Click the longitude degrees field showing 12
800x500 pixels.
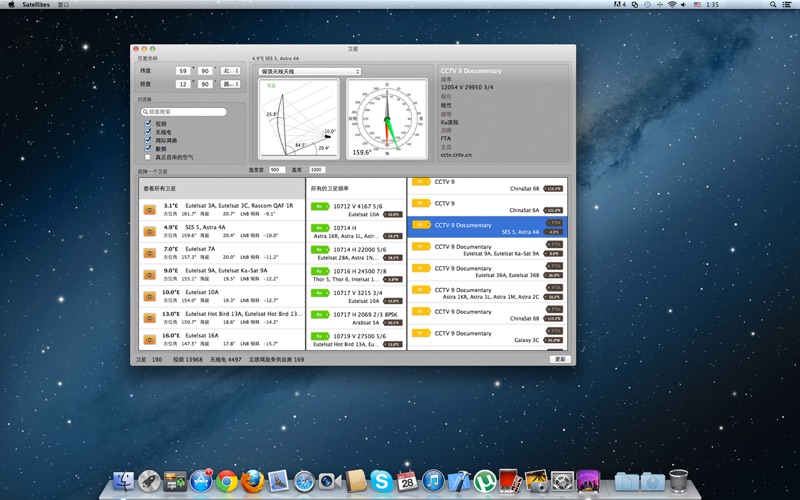(x=183, y=84)
